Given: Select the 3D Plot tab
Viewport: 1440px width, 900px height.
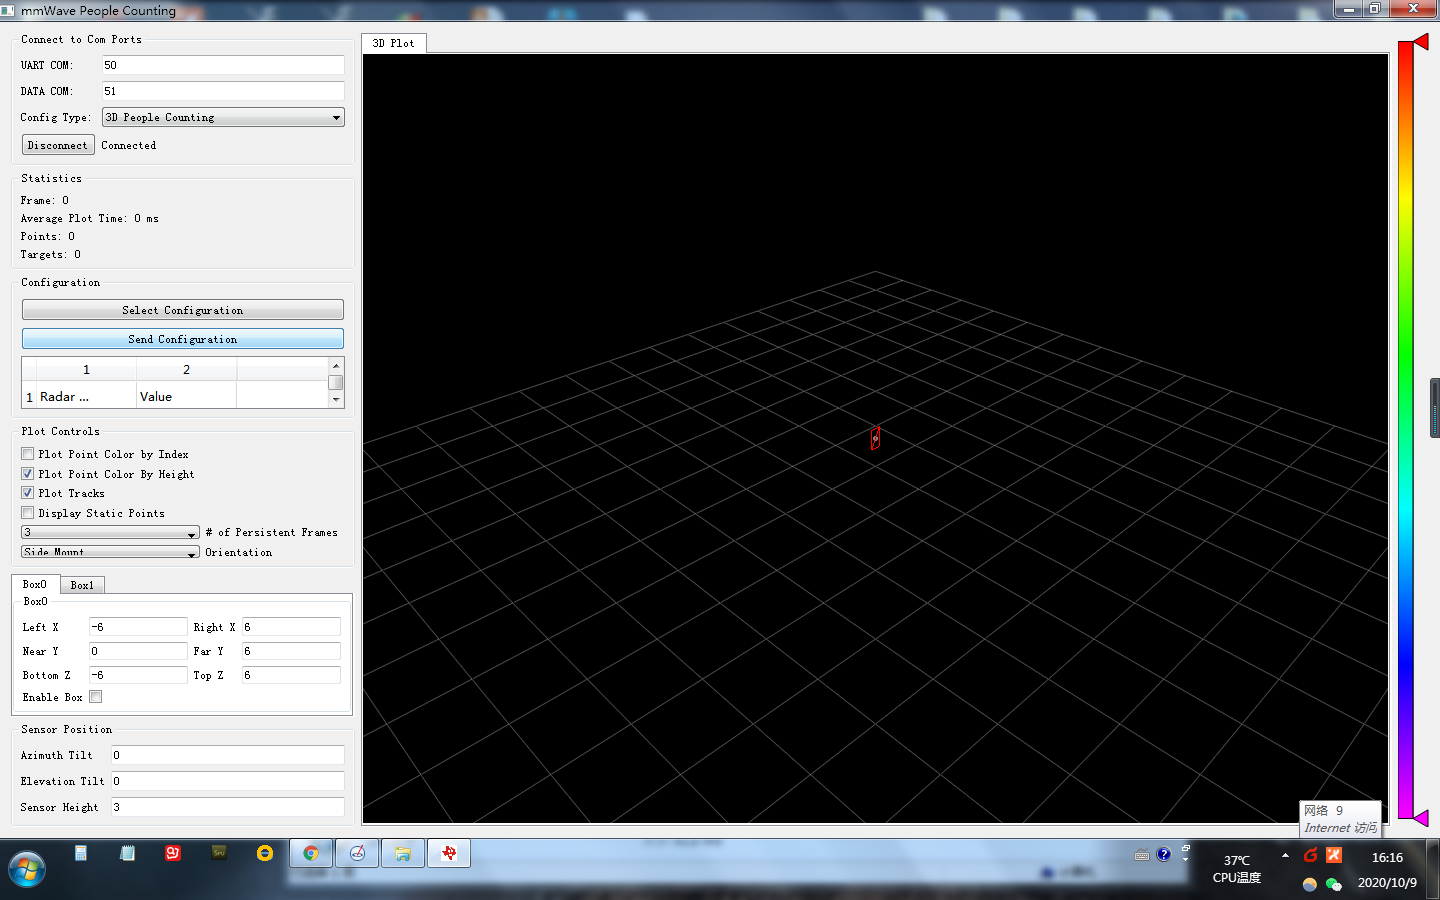Looking at the screenshot, I should pos(394,43).
